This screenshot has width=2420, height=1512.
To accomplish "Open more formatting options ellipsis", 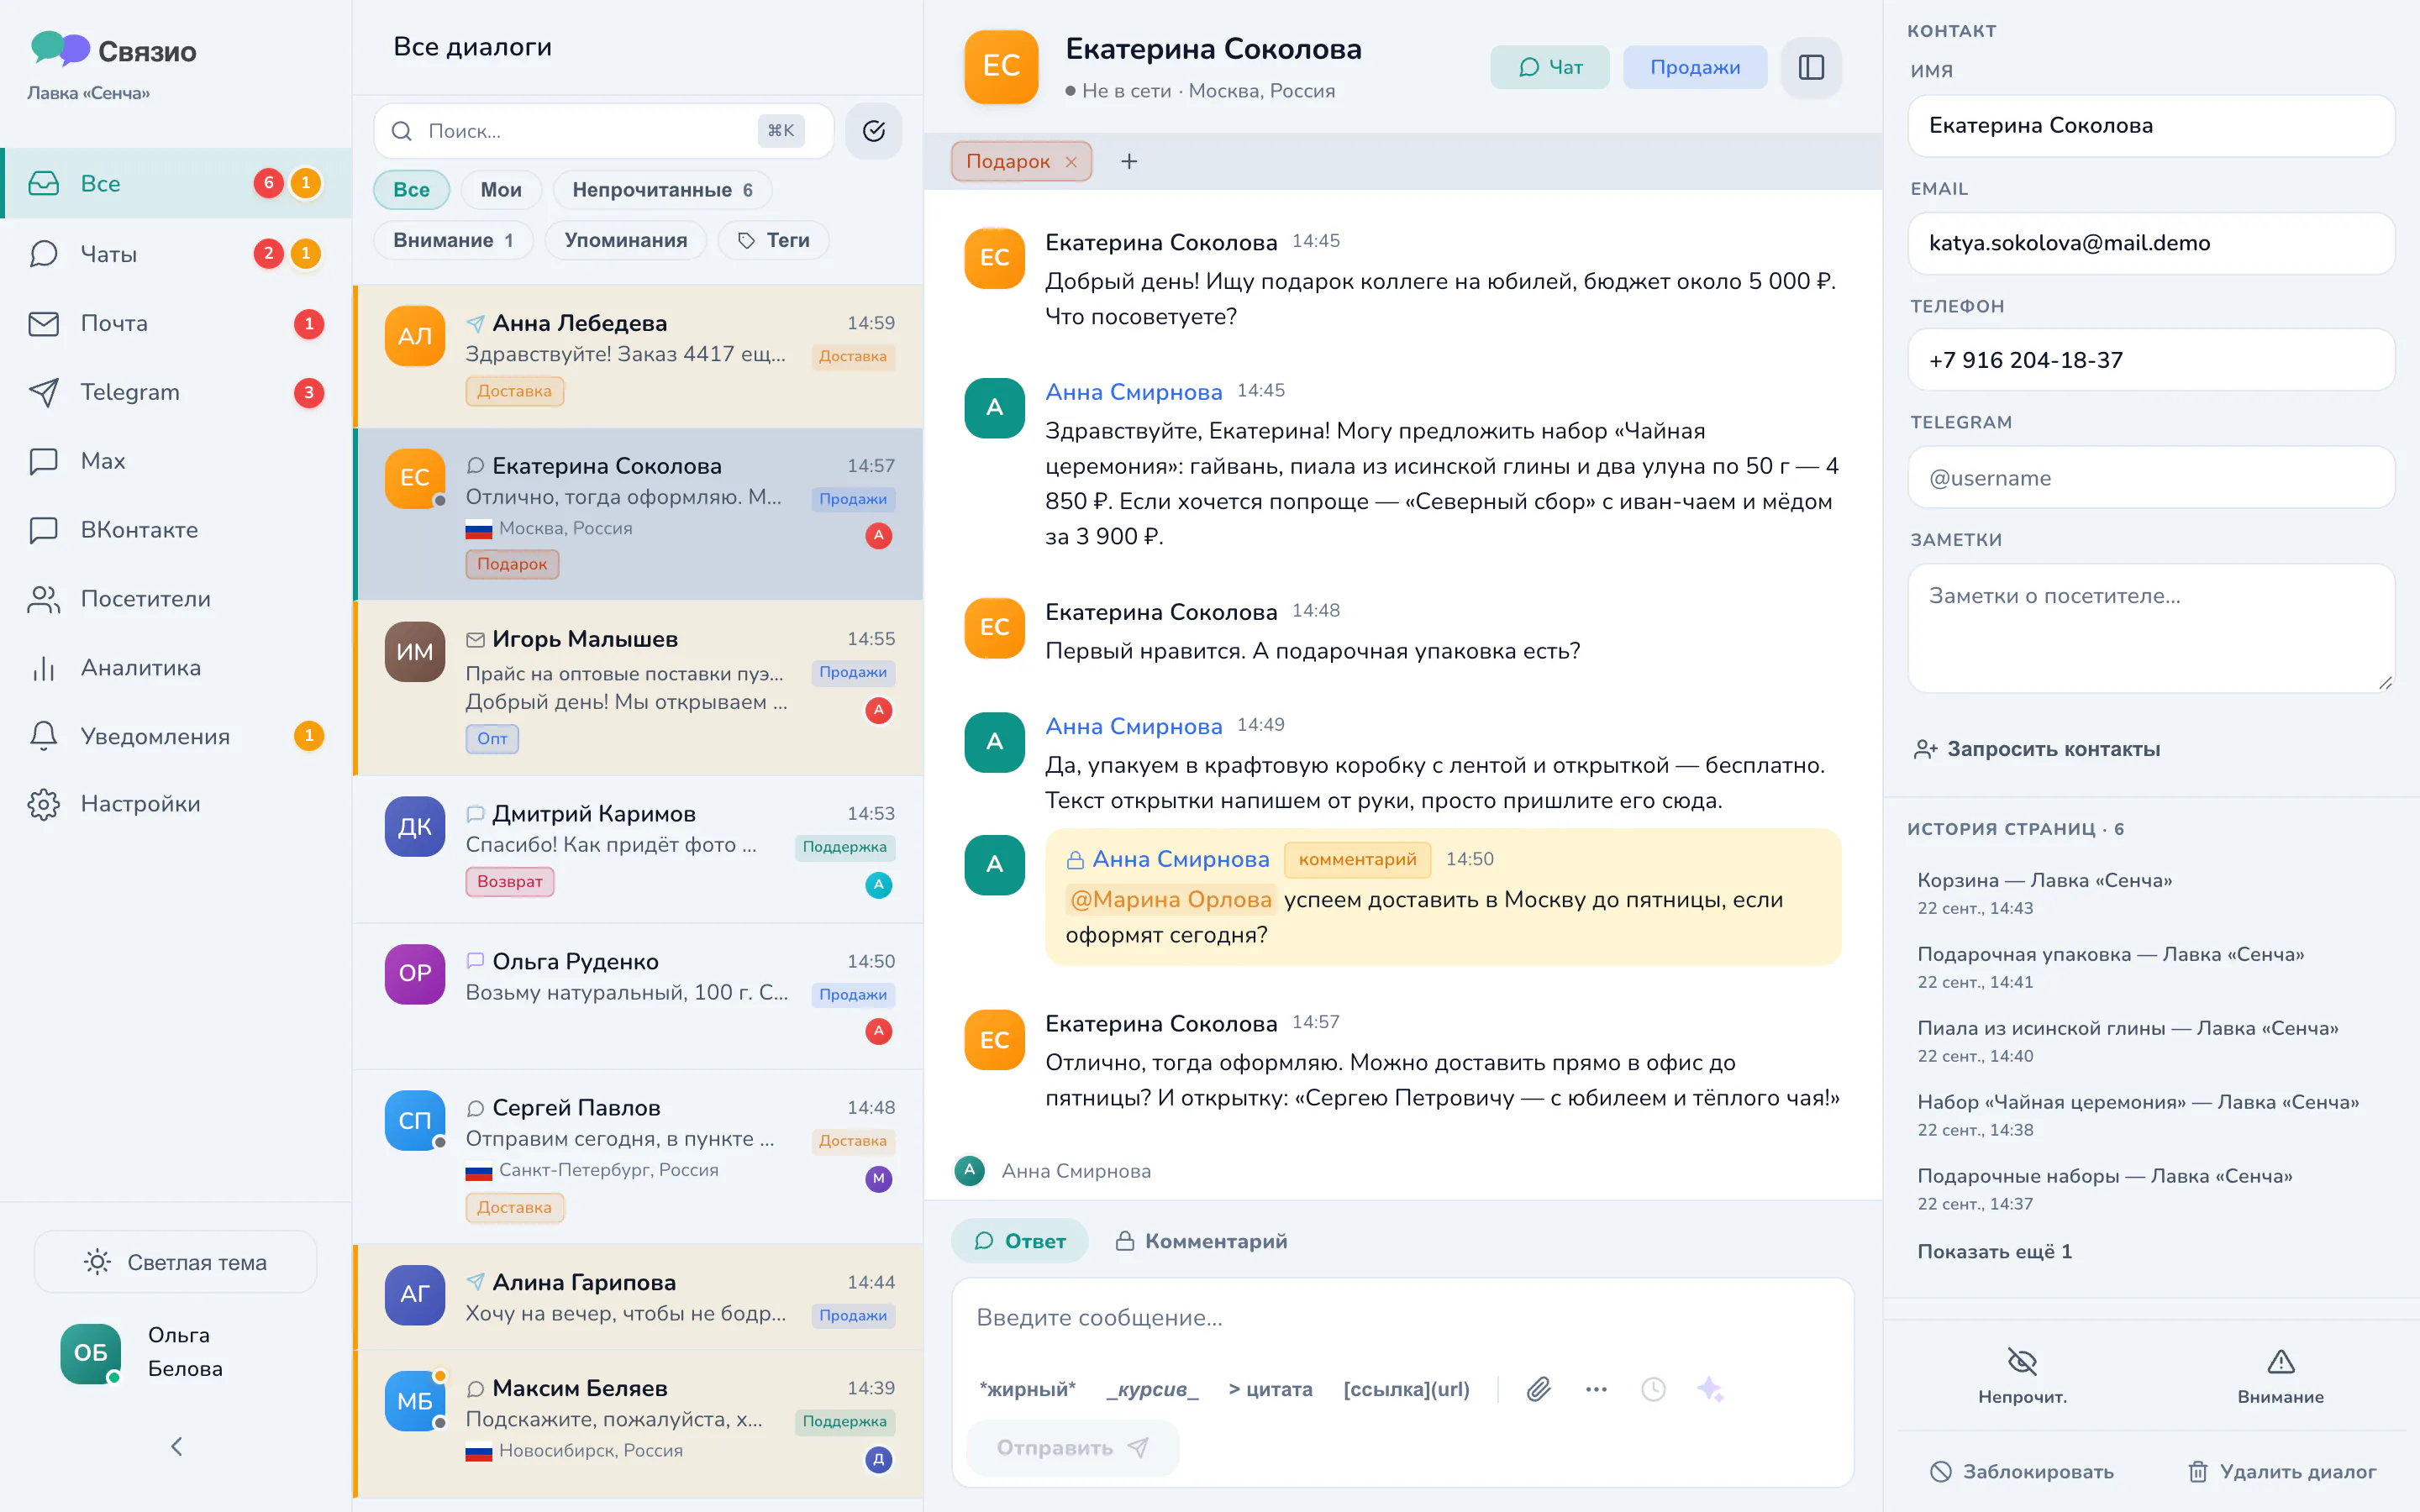I will point(1596,1389).
